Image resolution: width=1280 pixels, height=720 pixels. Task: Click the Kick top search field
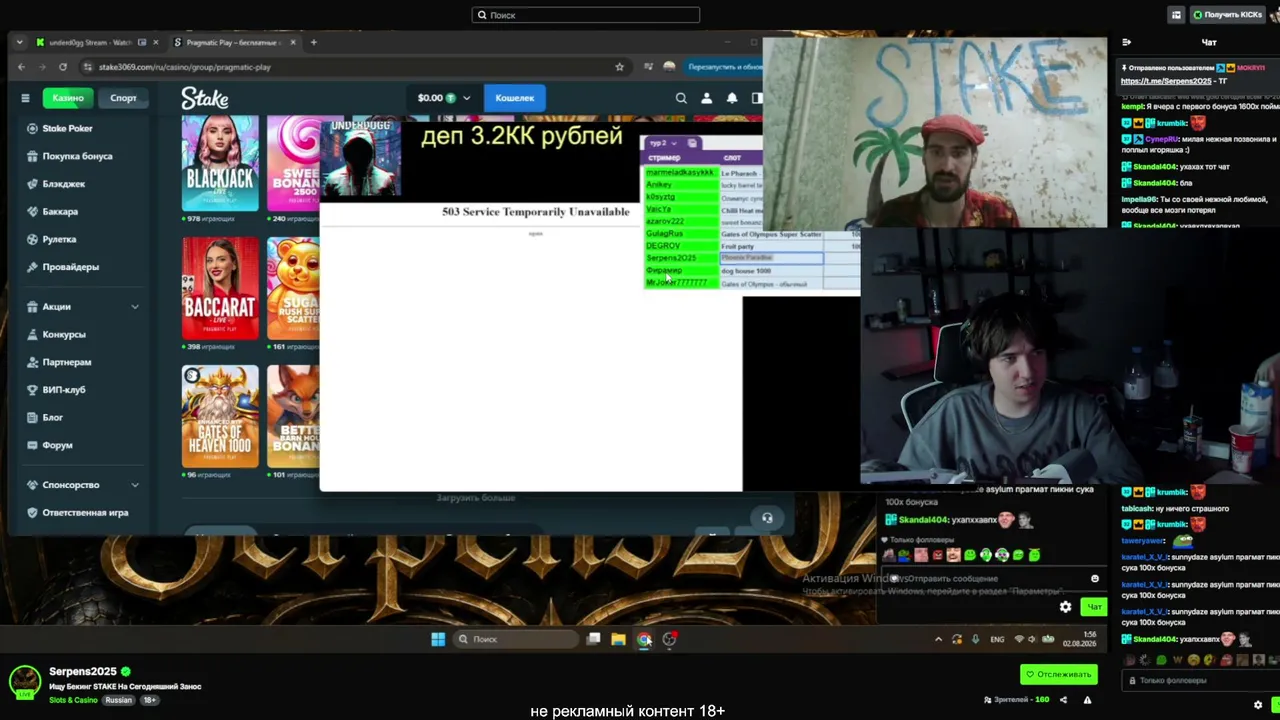[586, 15]
